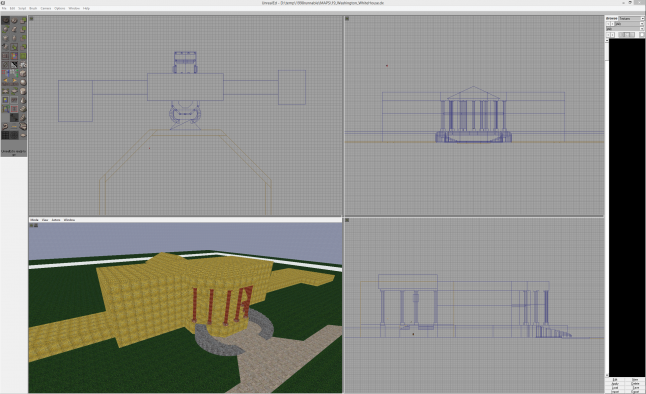Toggle the front-view viewport corner menu button

pyautogui.click(x=347, y=19)
